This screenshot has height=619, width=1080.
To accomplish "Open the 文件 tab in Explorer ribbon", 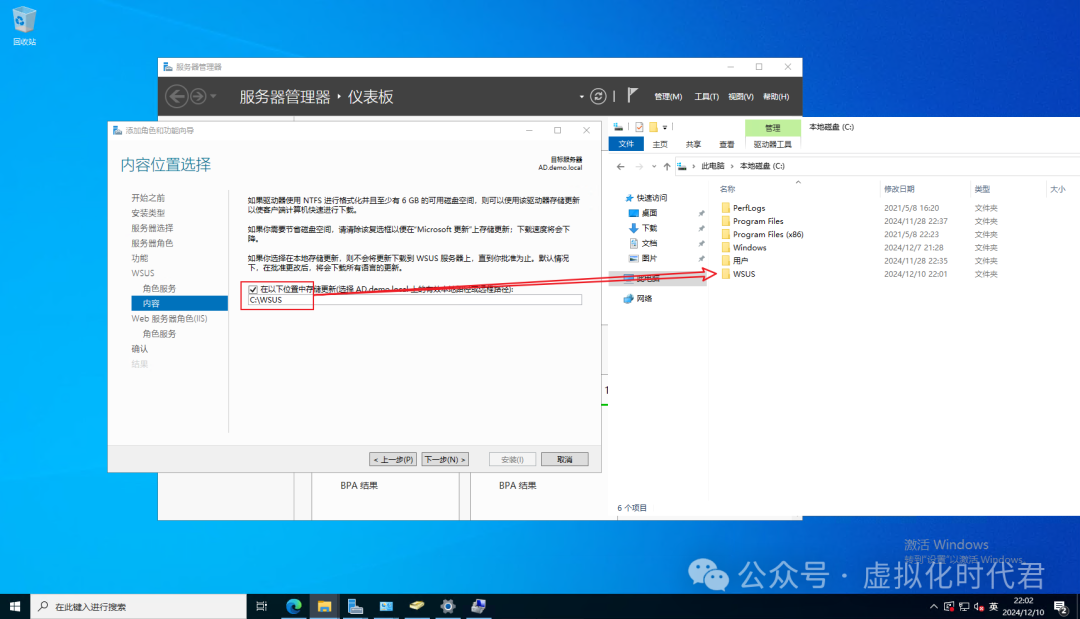I will (626, 144).
